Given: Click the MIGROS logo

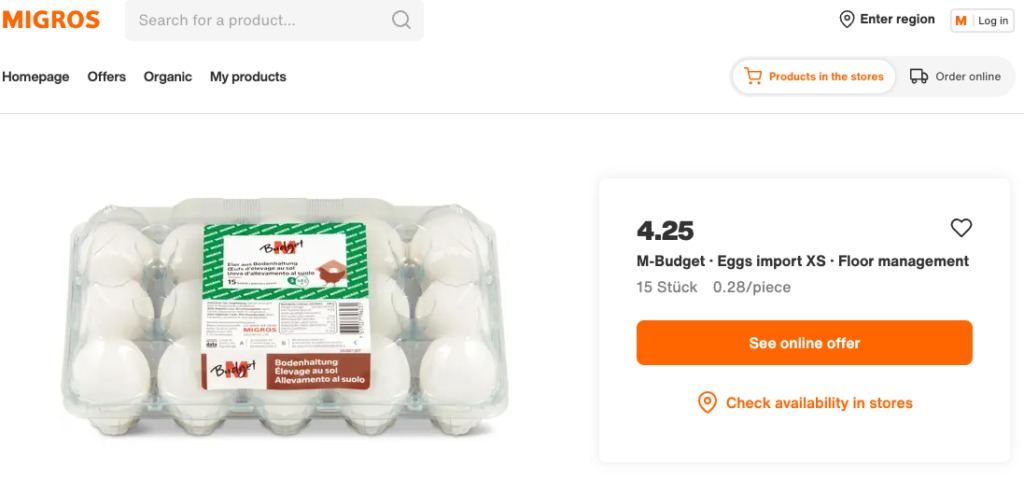Looking at the screenshot, I should click(51, 20).
